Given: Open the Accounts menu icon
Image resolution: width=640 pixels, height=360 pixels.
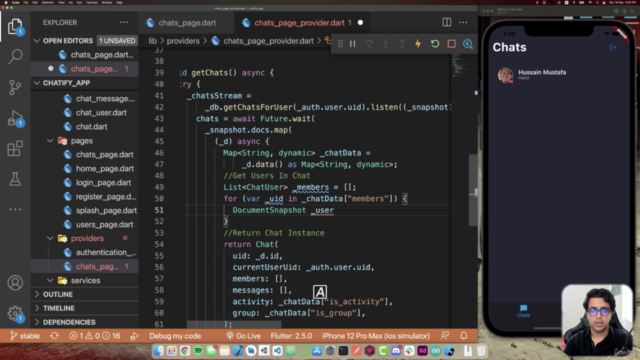Looking at the screenshot, I should [x=15, y=283].
